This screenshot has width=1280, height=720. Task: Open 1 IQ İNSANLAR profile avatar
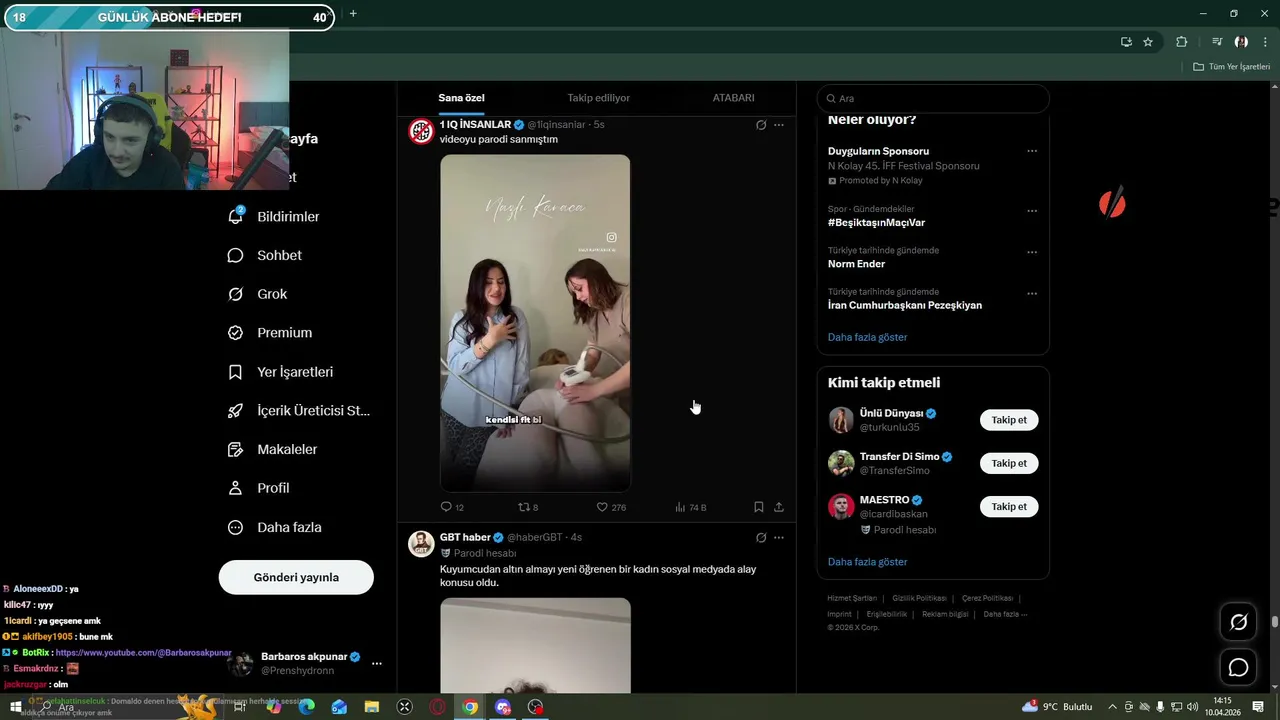[421, 131]
